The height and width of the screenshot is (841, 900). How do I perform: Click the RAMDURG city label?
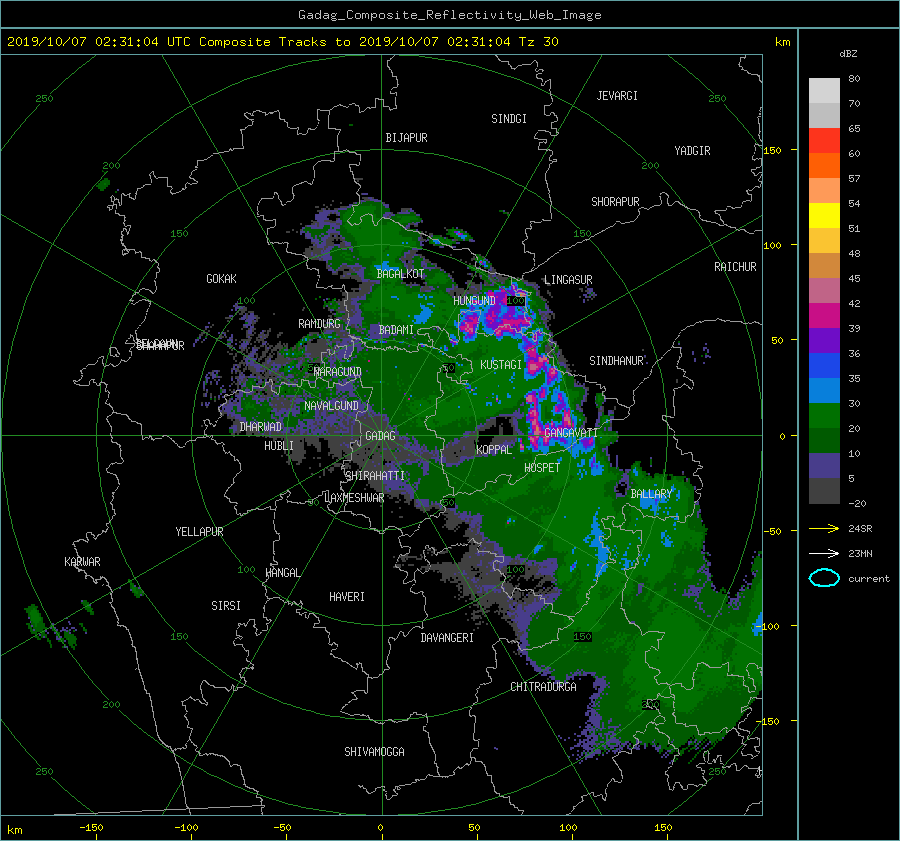coord(319,324)
